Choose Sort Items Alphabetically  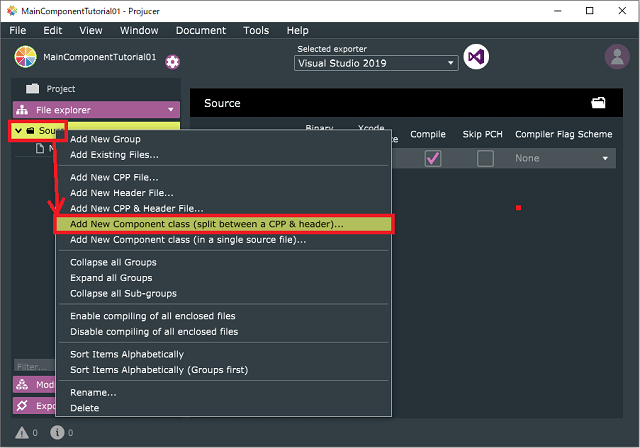click(223, 355)
